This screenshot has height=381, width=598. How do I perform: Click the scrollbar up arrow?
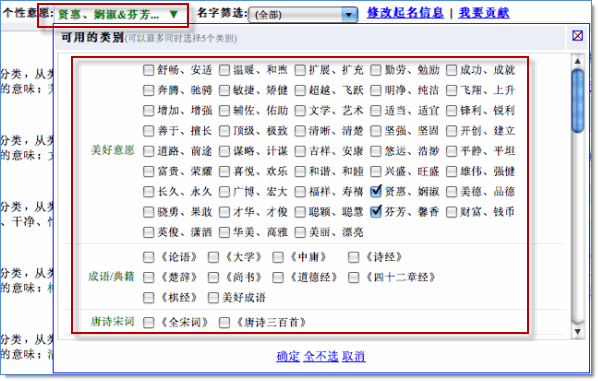click(x=577, y=61)
